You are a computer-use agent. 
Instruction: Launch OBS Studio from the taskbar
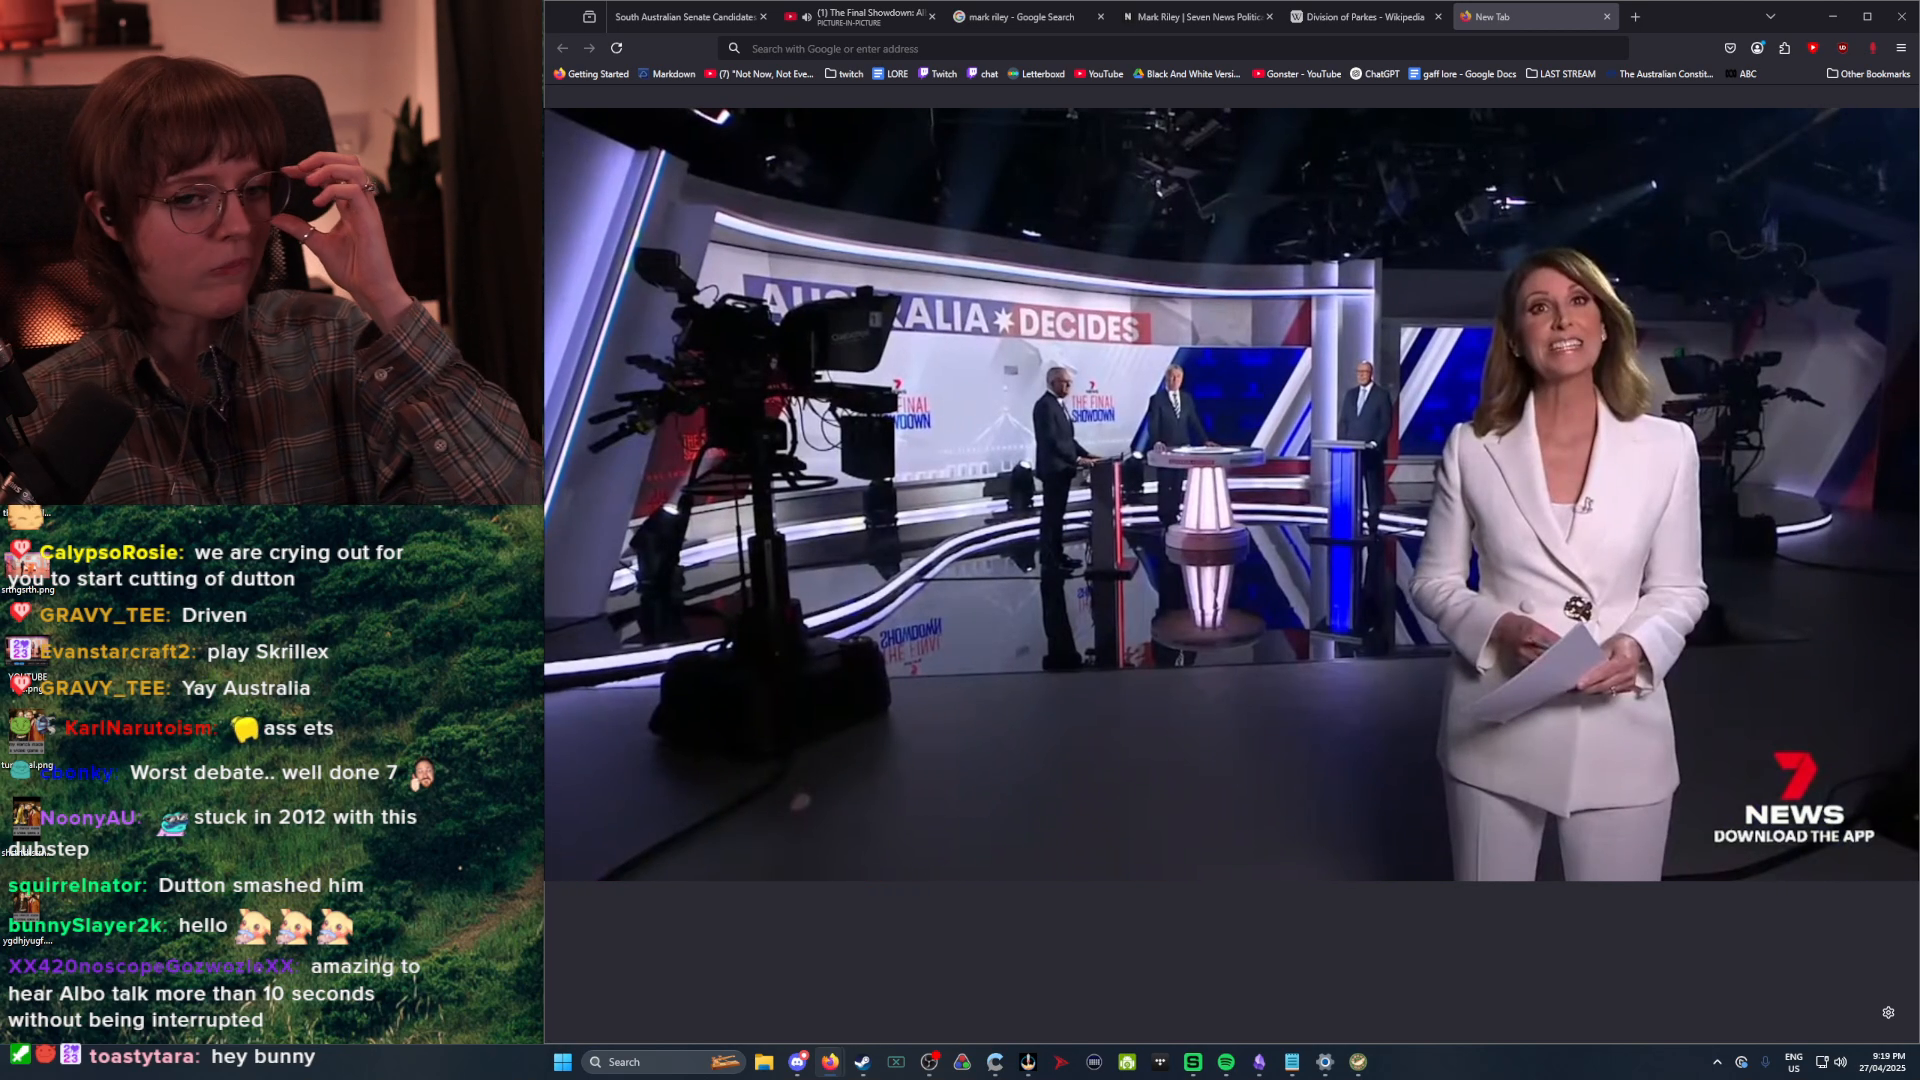click(x=928, y=1062)
